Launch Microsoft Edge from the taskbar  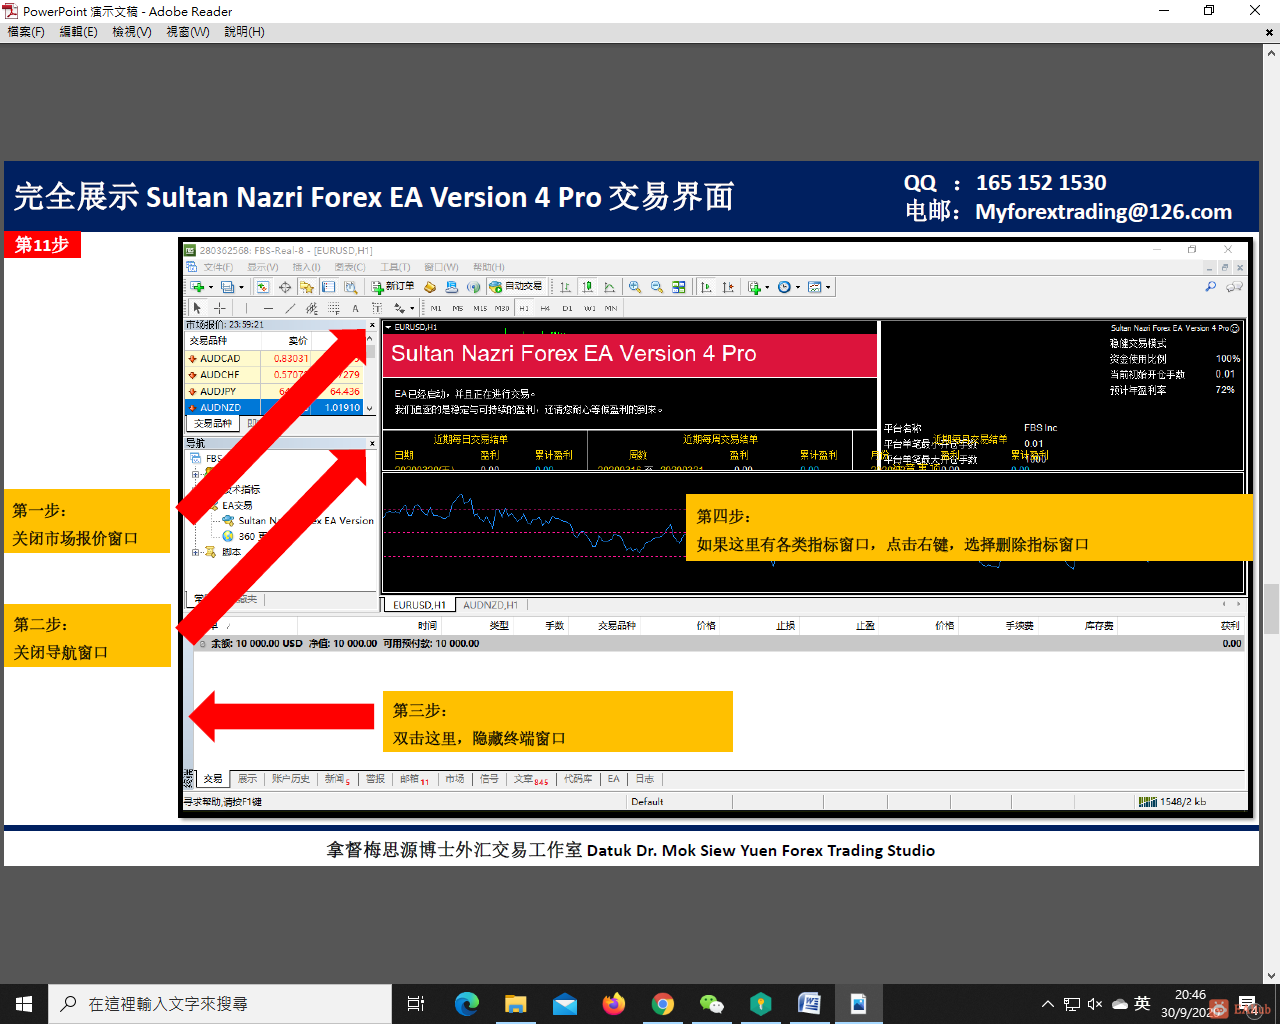pyautogui.click(x=467, y=1004)
